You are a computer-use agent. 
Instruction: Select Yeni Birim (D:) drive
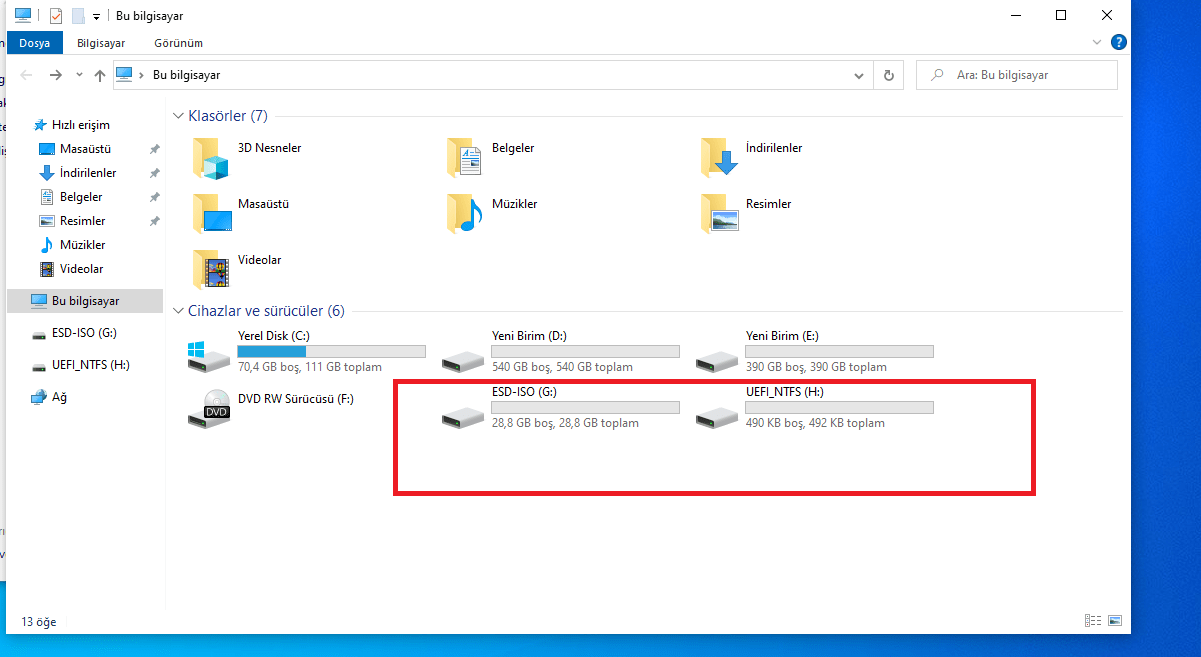pos(561,352)
